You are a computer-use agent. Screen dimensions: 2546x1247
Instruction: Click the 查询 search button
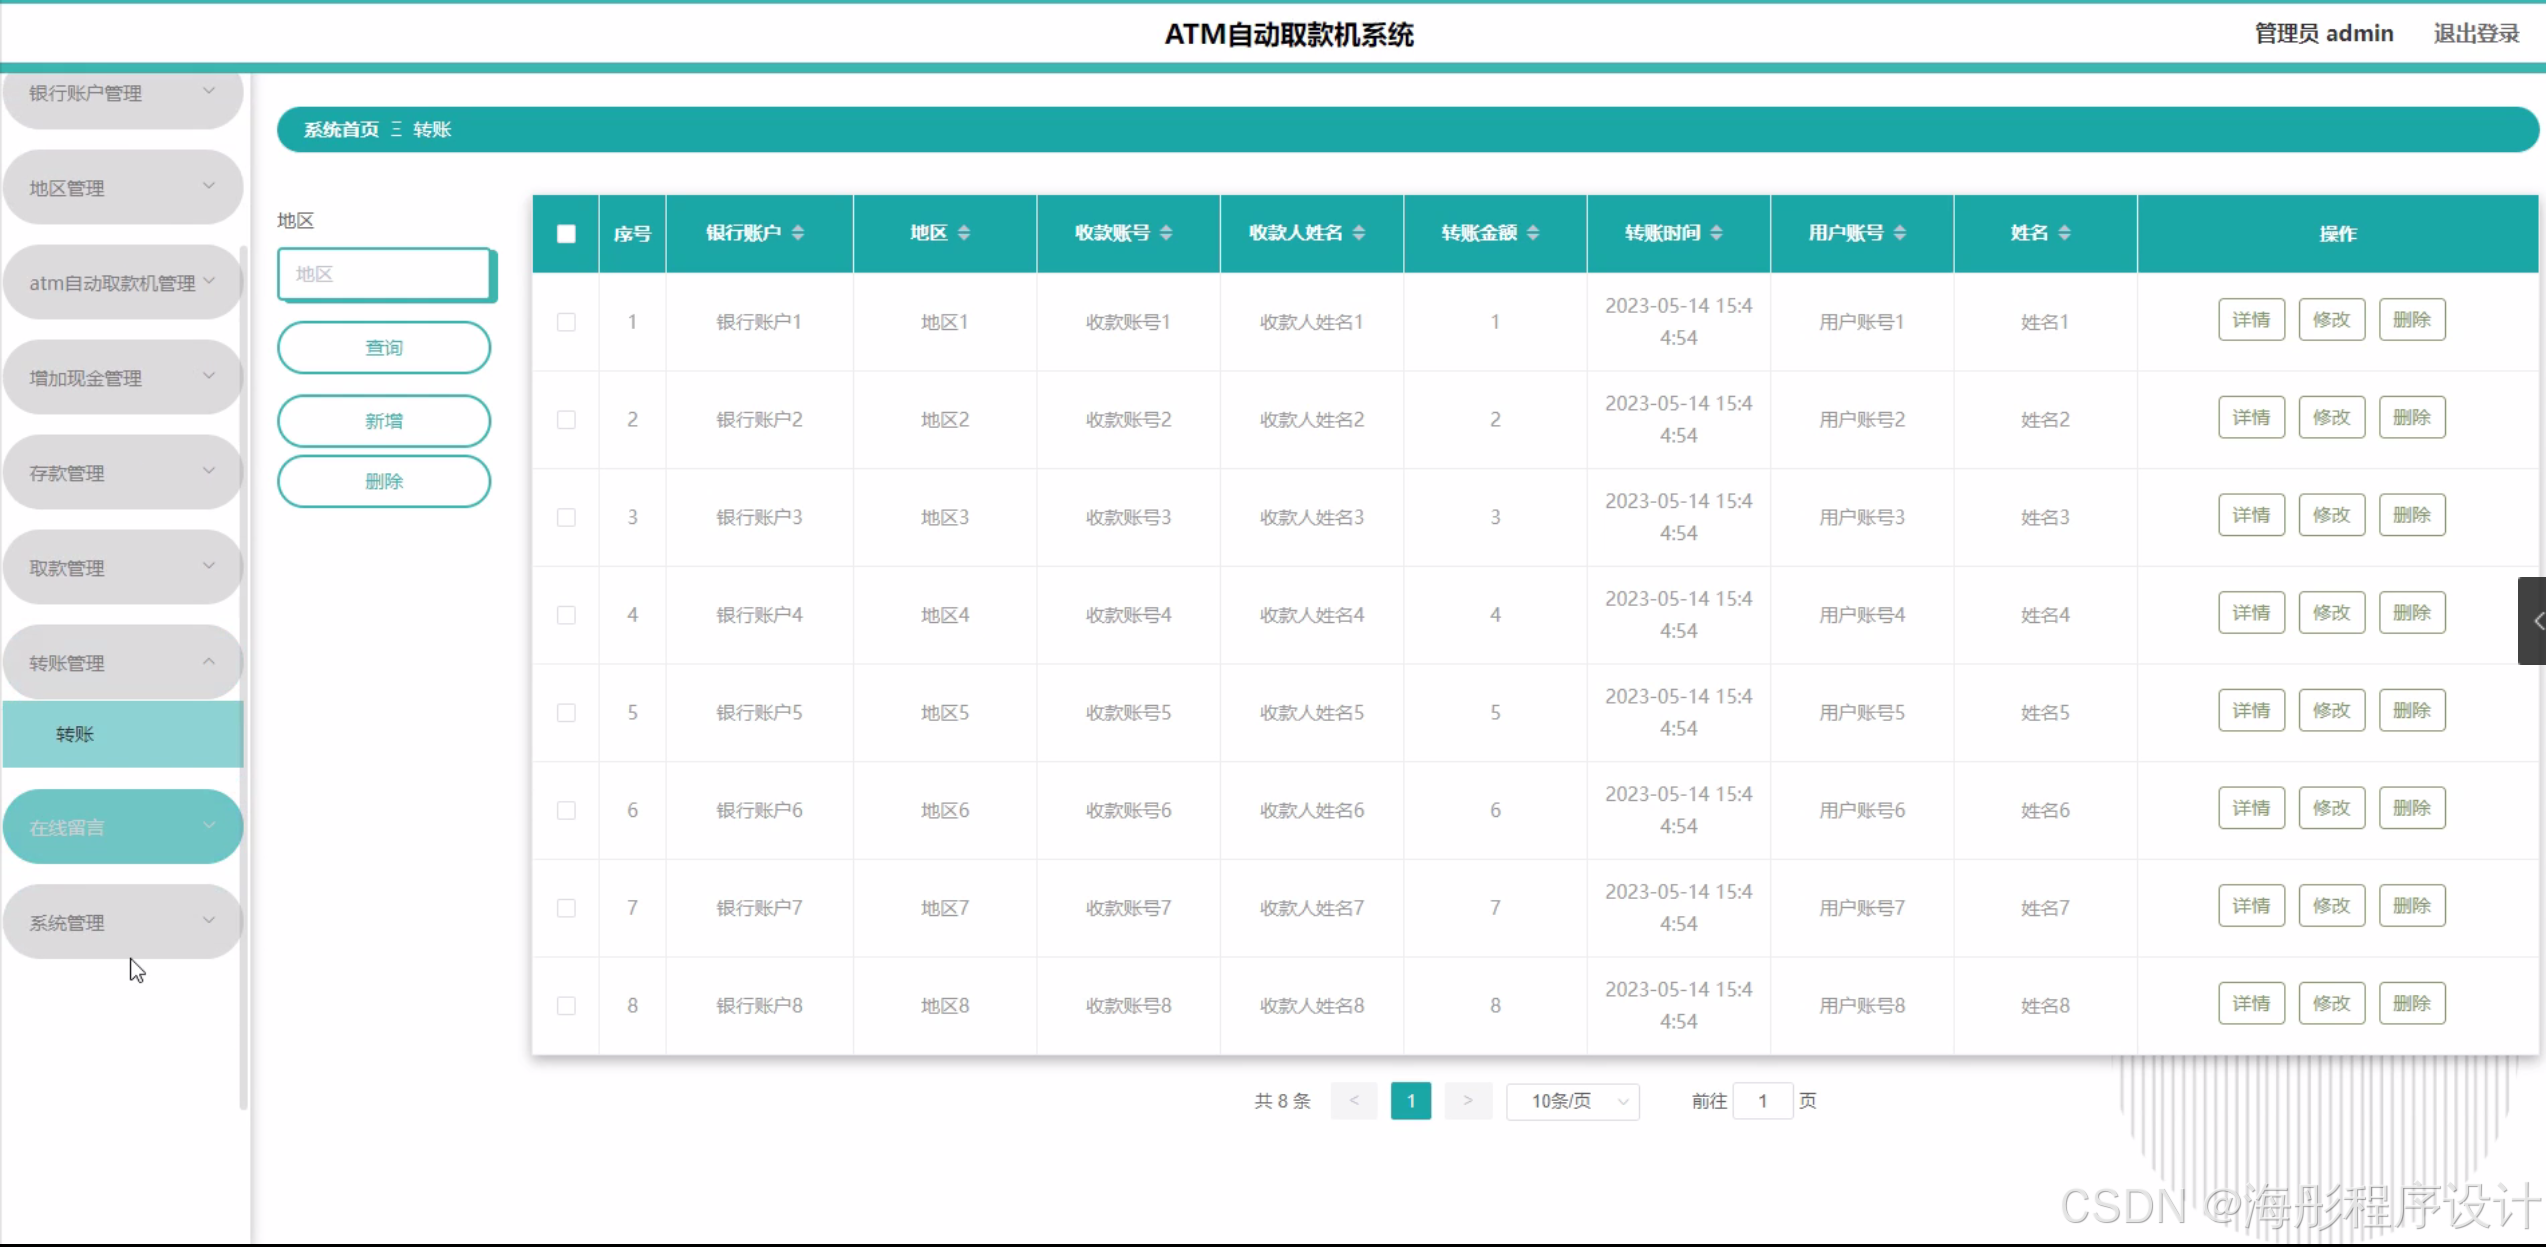384,348
